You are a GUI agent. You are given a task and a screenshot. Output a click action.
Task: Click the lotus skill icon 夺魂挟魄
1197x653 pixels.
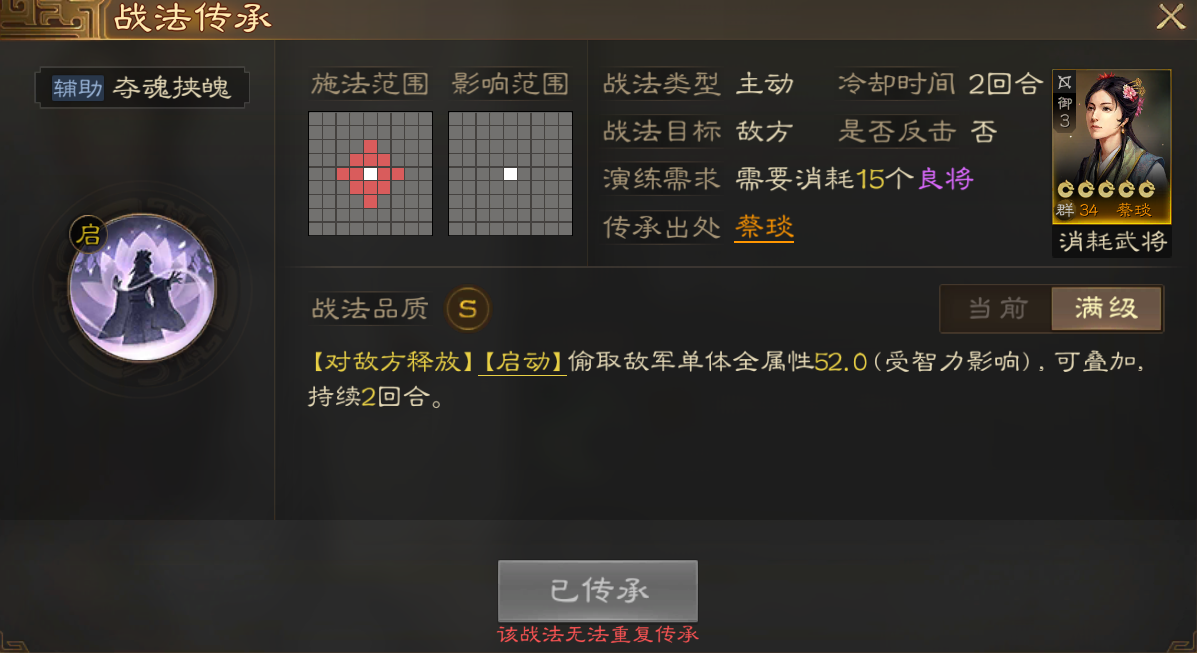(x=143, y=288)
